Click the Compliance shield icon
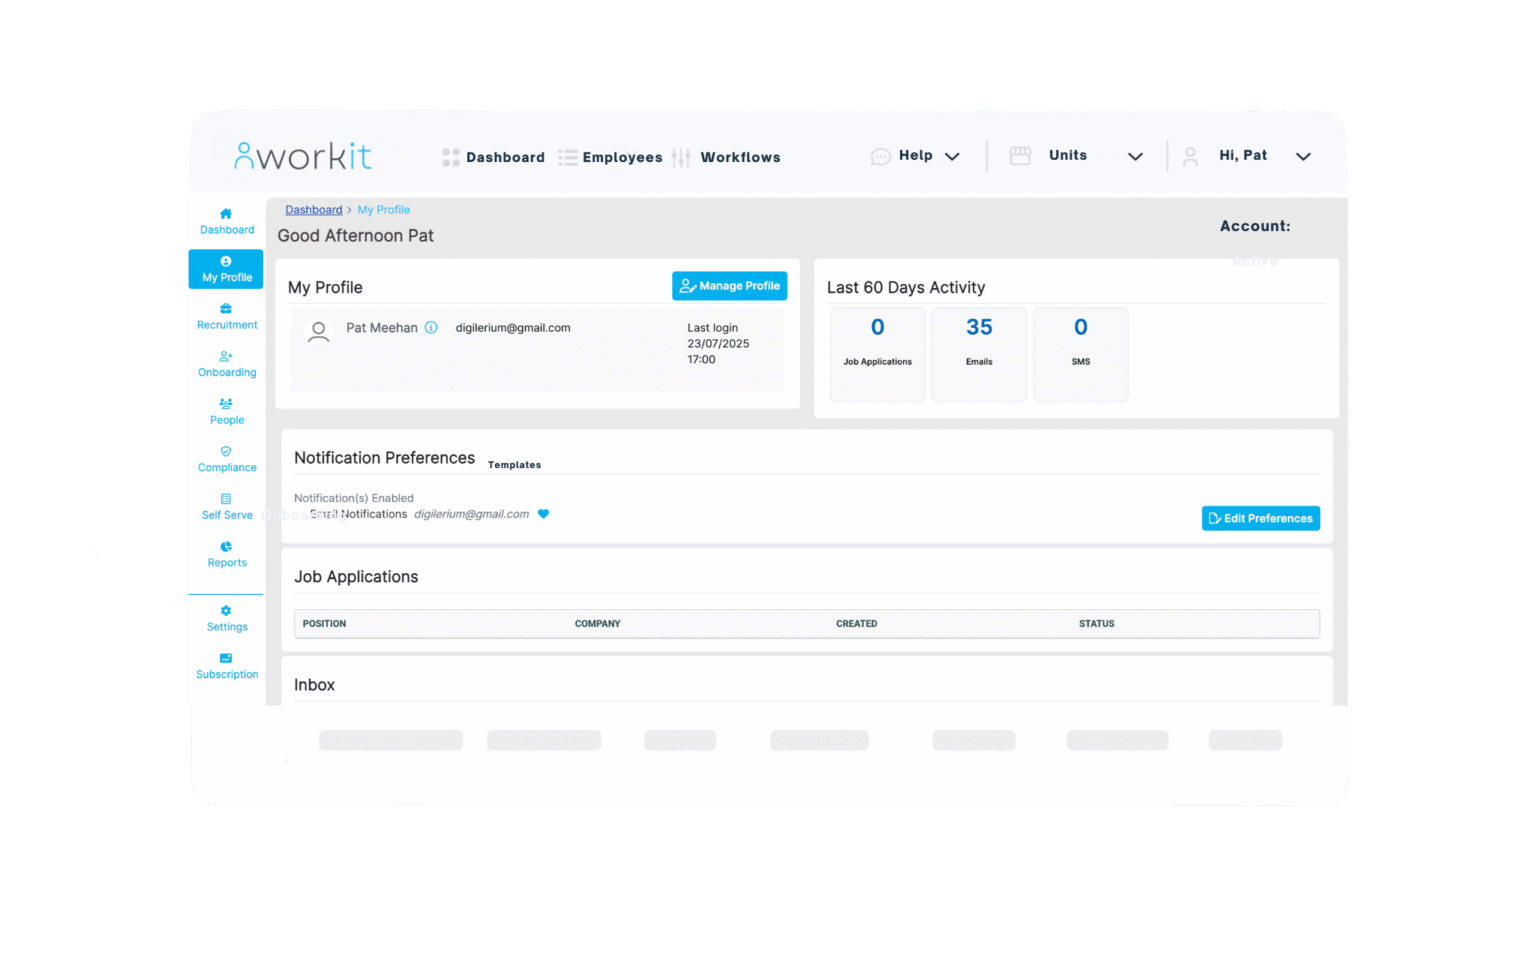 226,453
